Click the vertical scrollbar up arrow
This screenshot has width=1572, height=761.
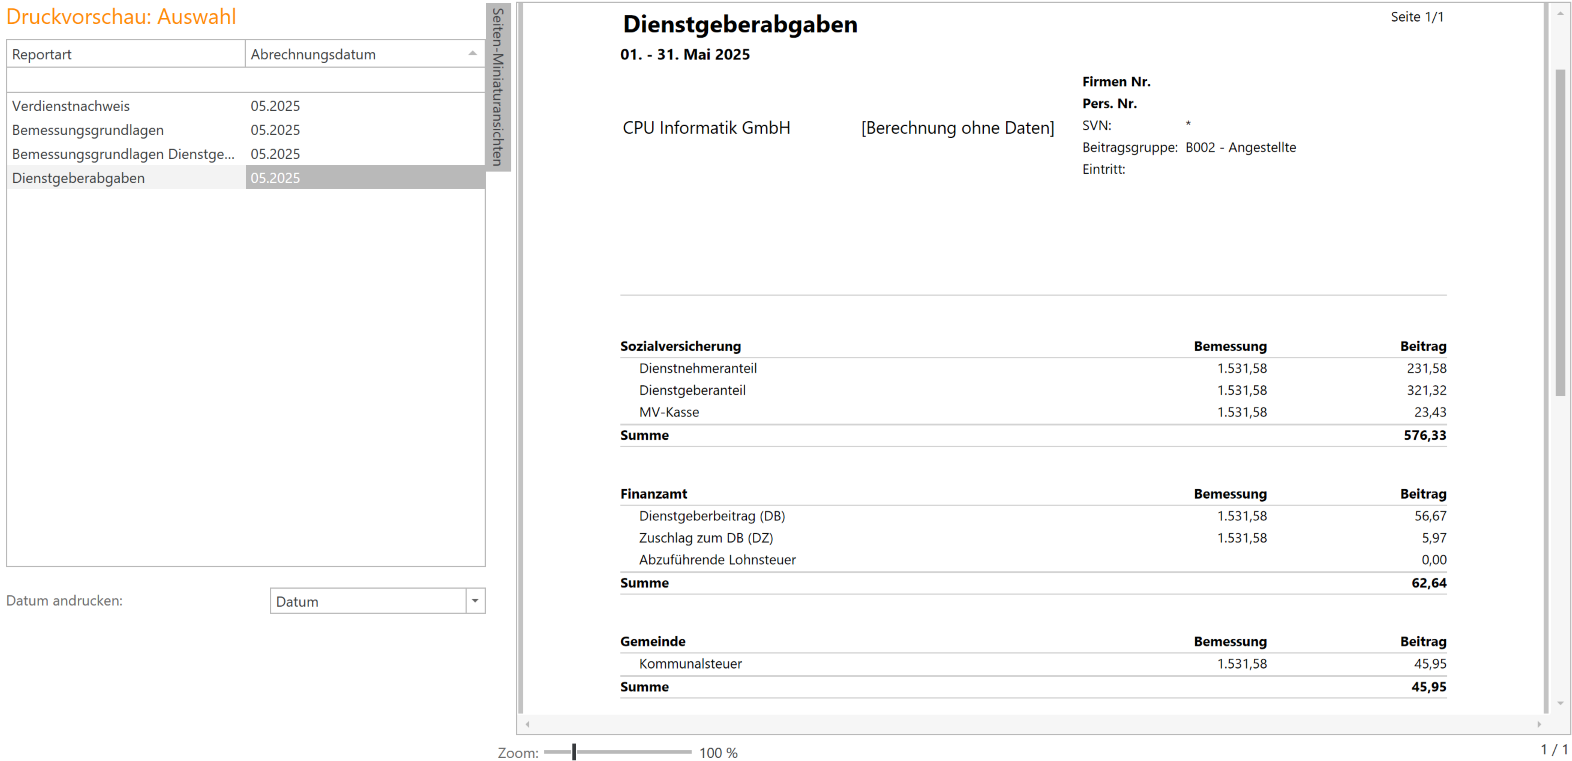point(1560,13)
